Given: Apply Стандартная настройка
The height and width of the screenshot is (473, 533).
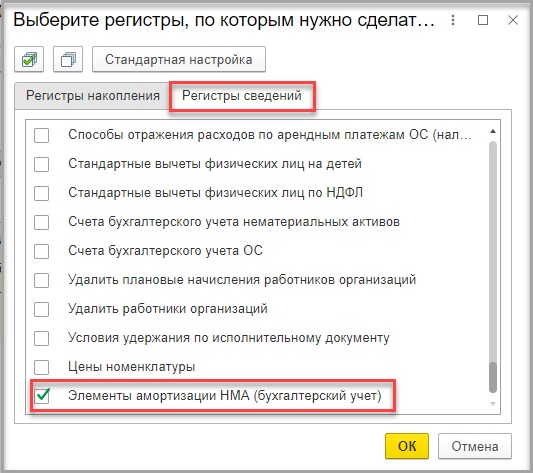Looking at the screenshot, I should (179, 60).
